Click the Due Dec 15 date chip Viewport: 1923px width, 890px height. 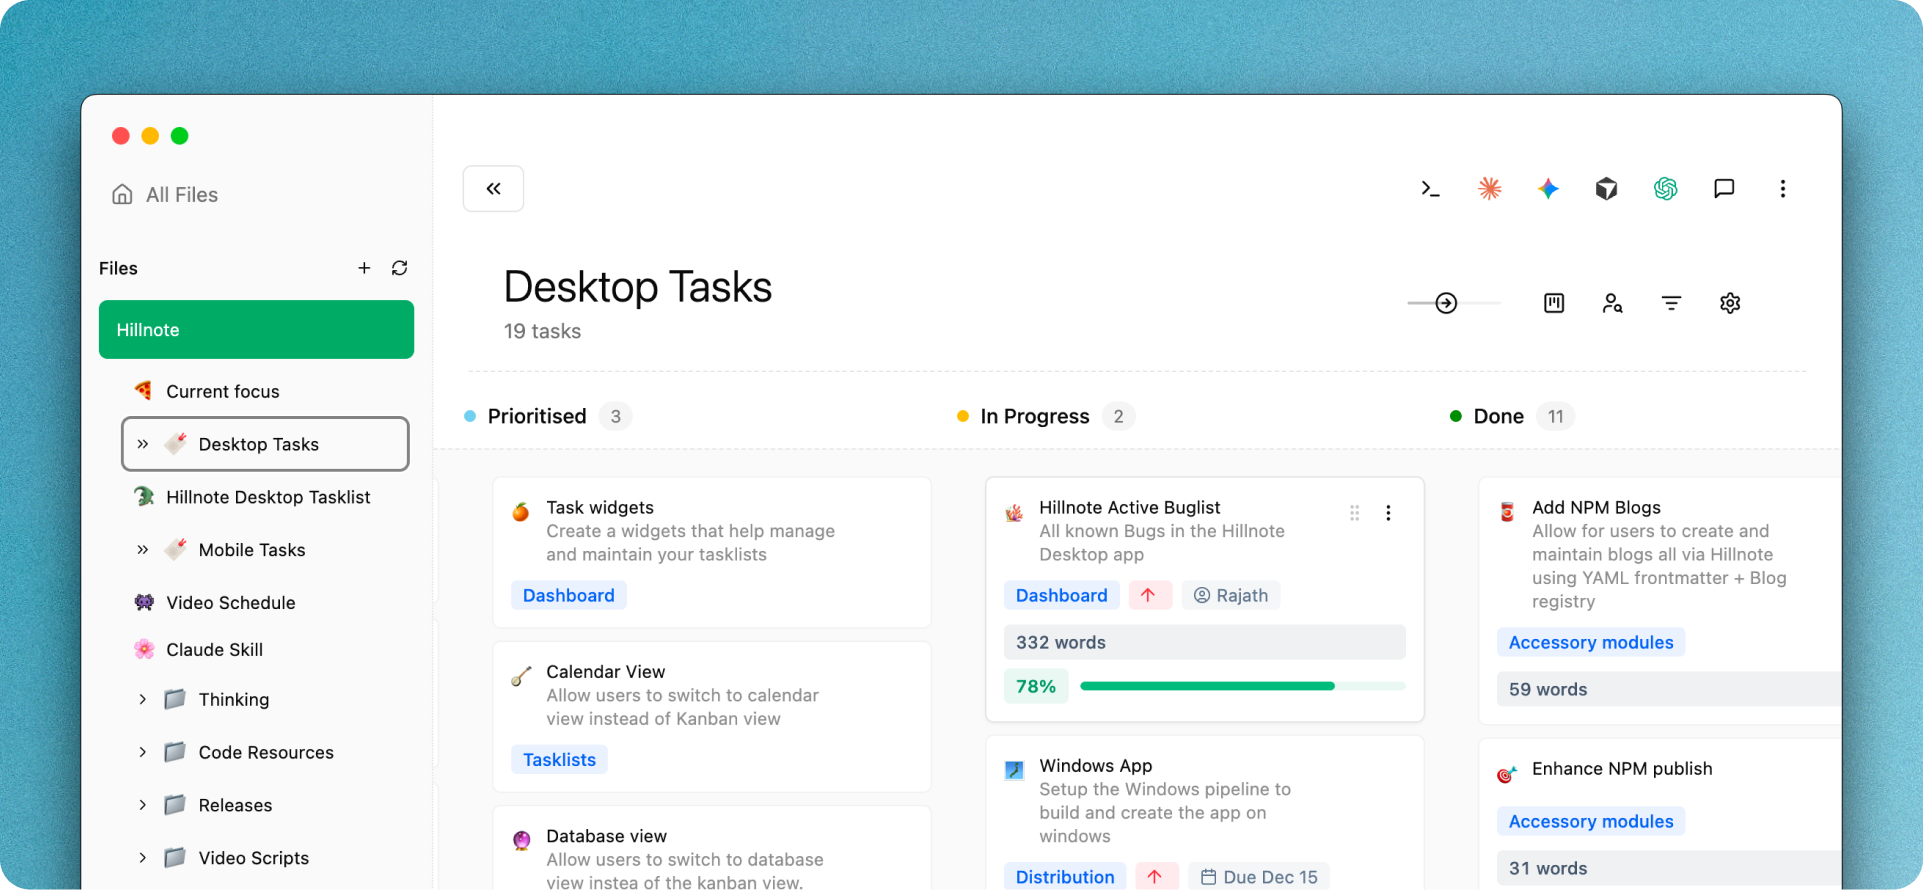coord(1259,876)
